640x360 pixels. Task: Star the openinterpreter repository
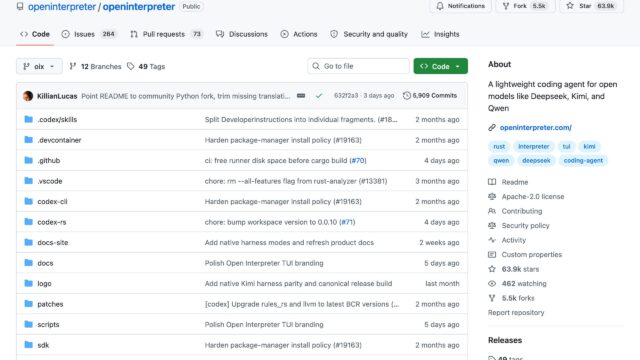point(591,6)
